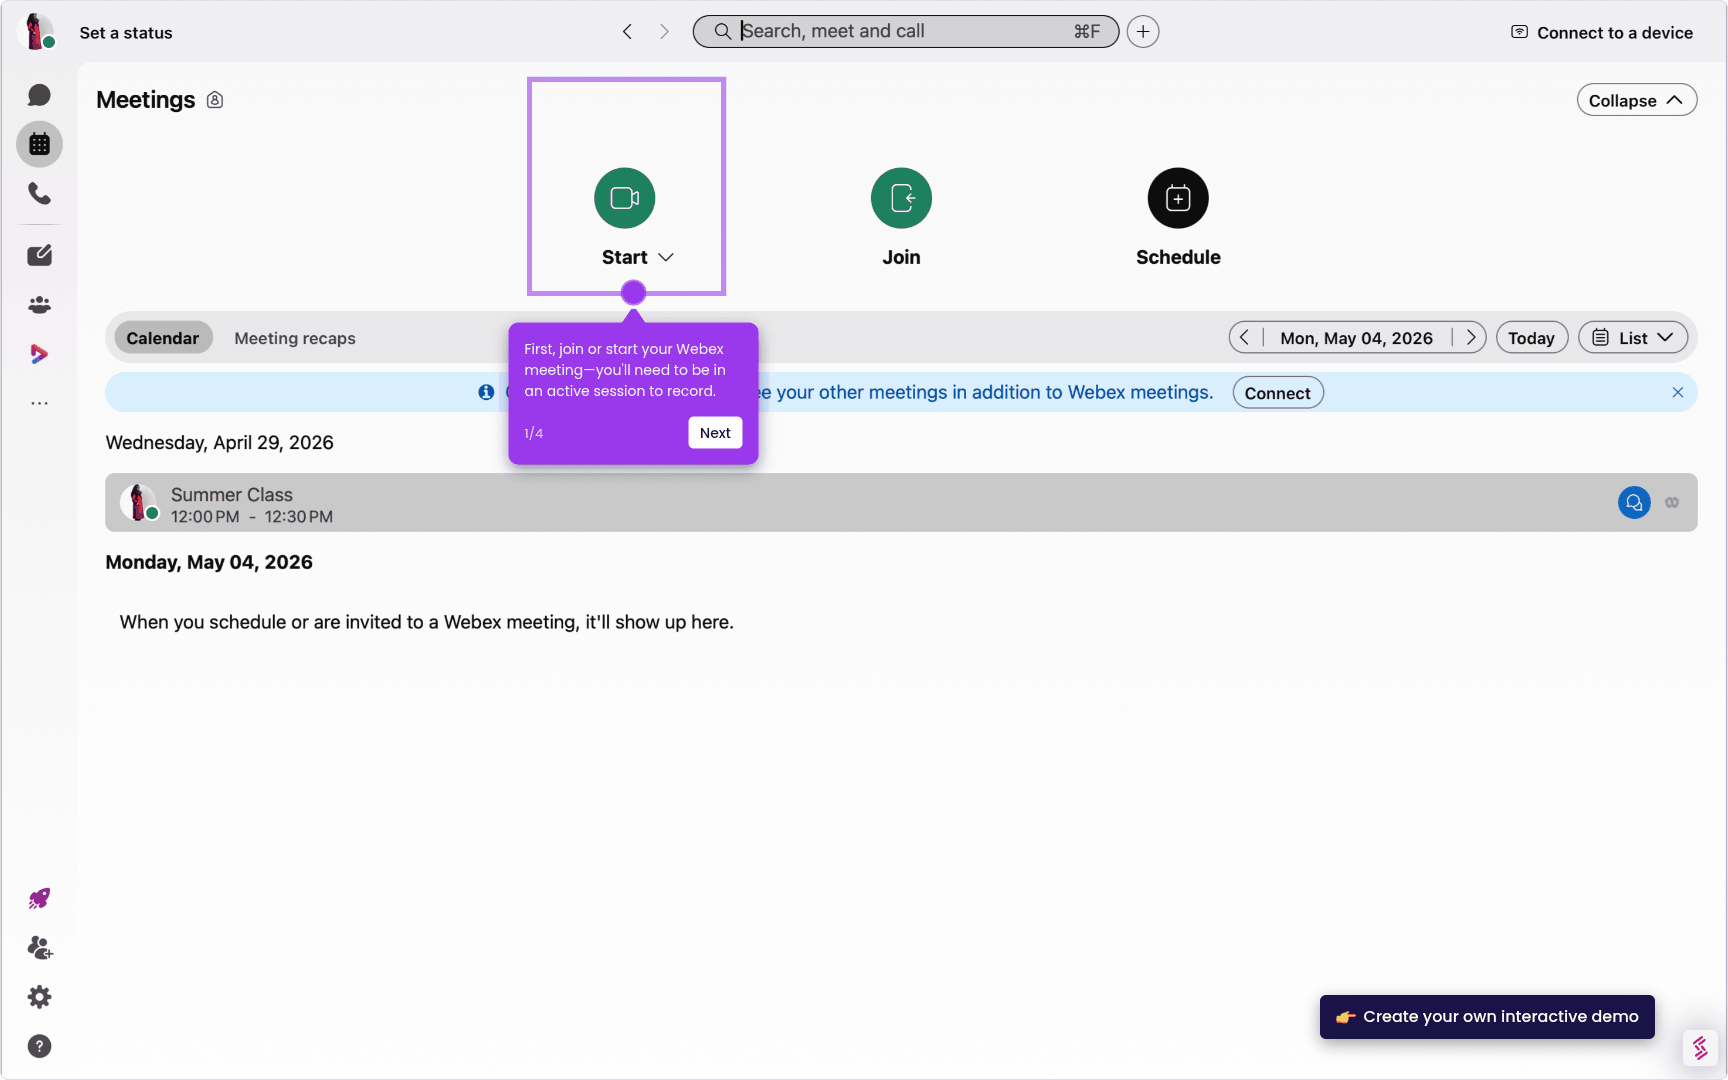Viewport: 1728px width, 1080px height.
Task: Open the Meetings calendar icon in sidebar
Action: [x=39, y=144]
